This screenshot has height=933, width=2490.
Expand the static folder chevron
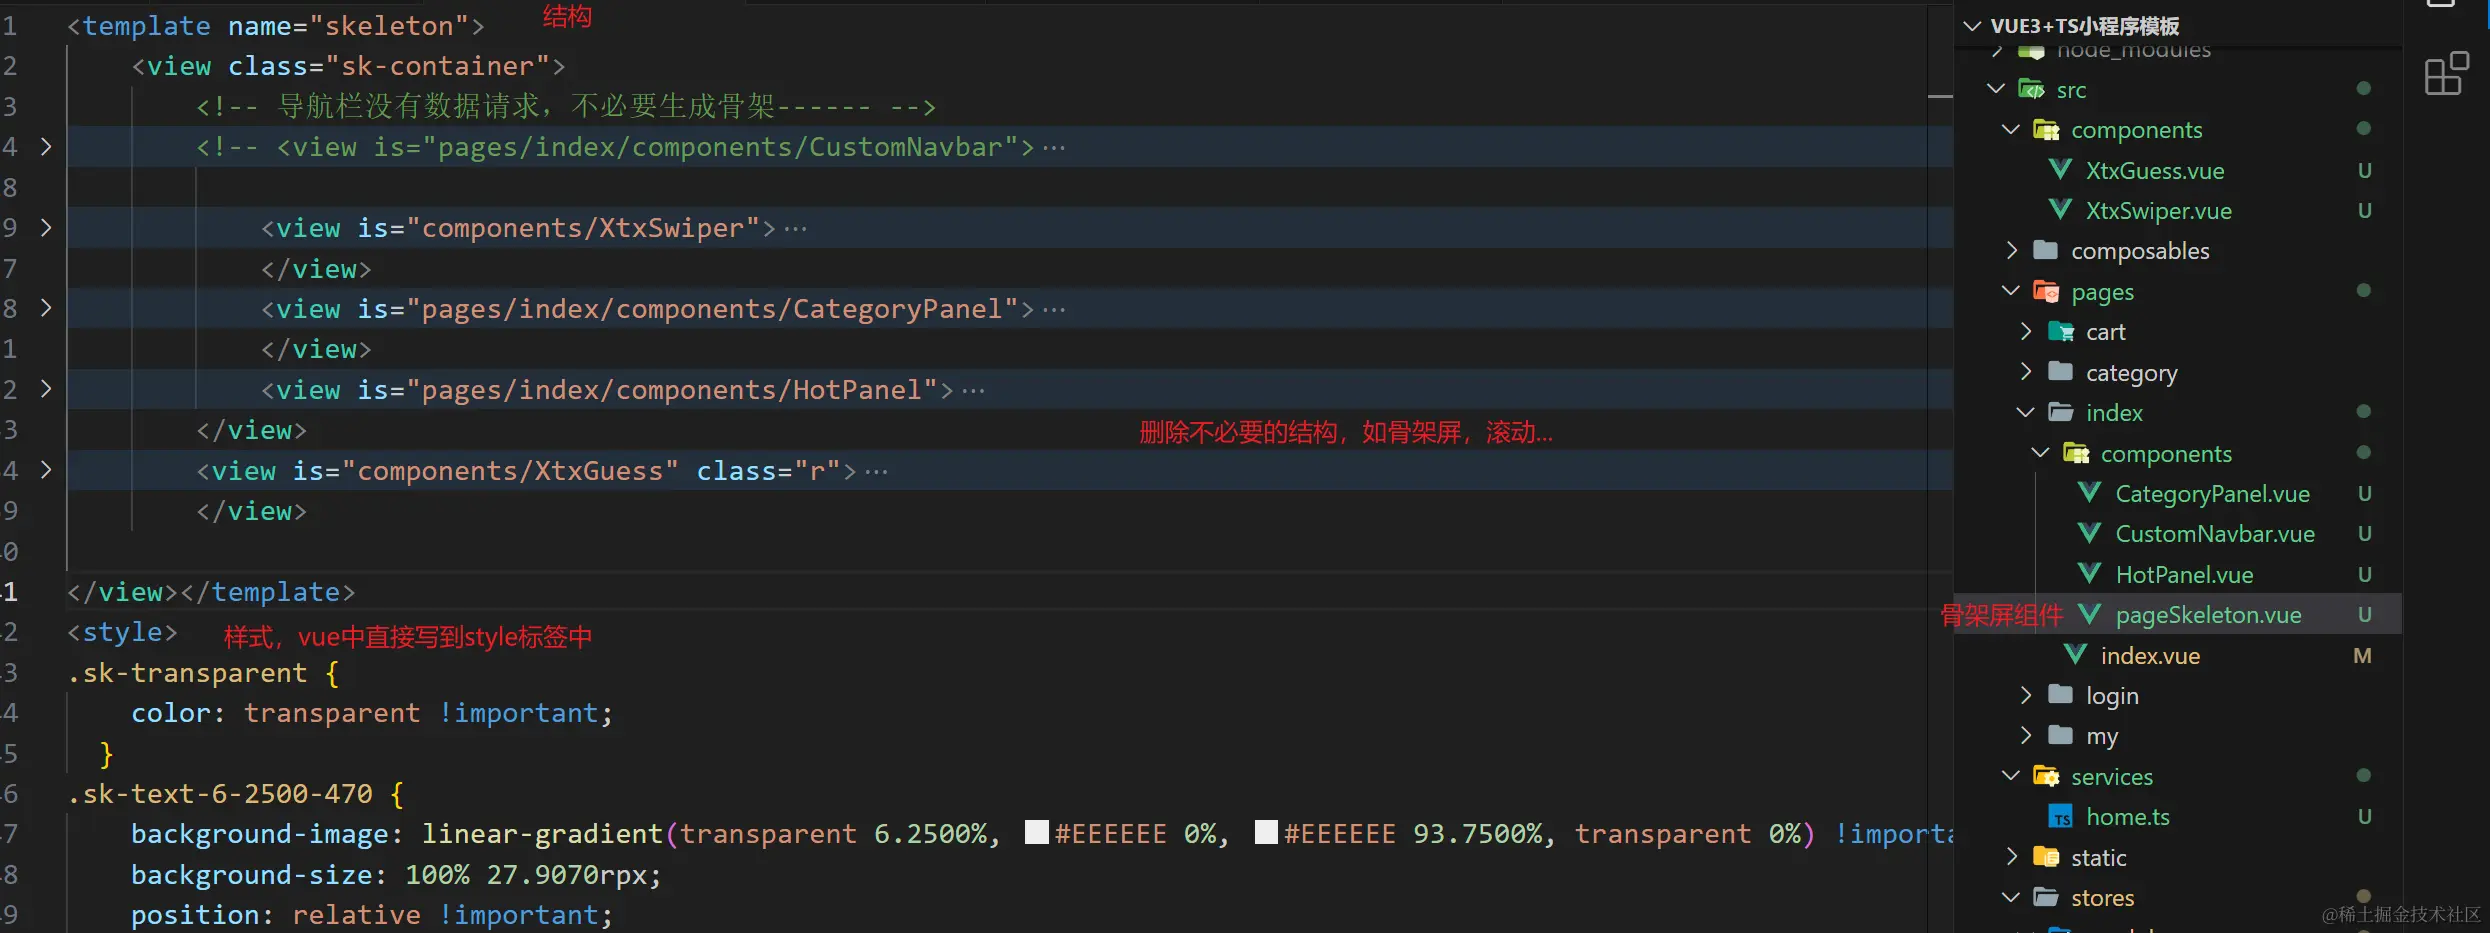click(x=2011, y=857)
